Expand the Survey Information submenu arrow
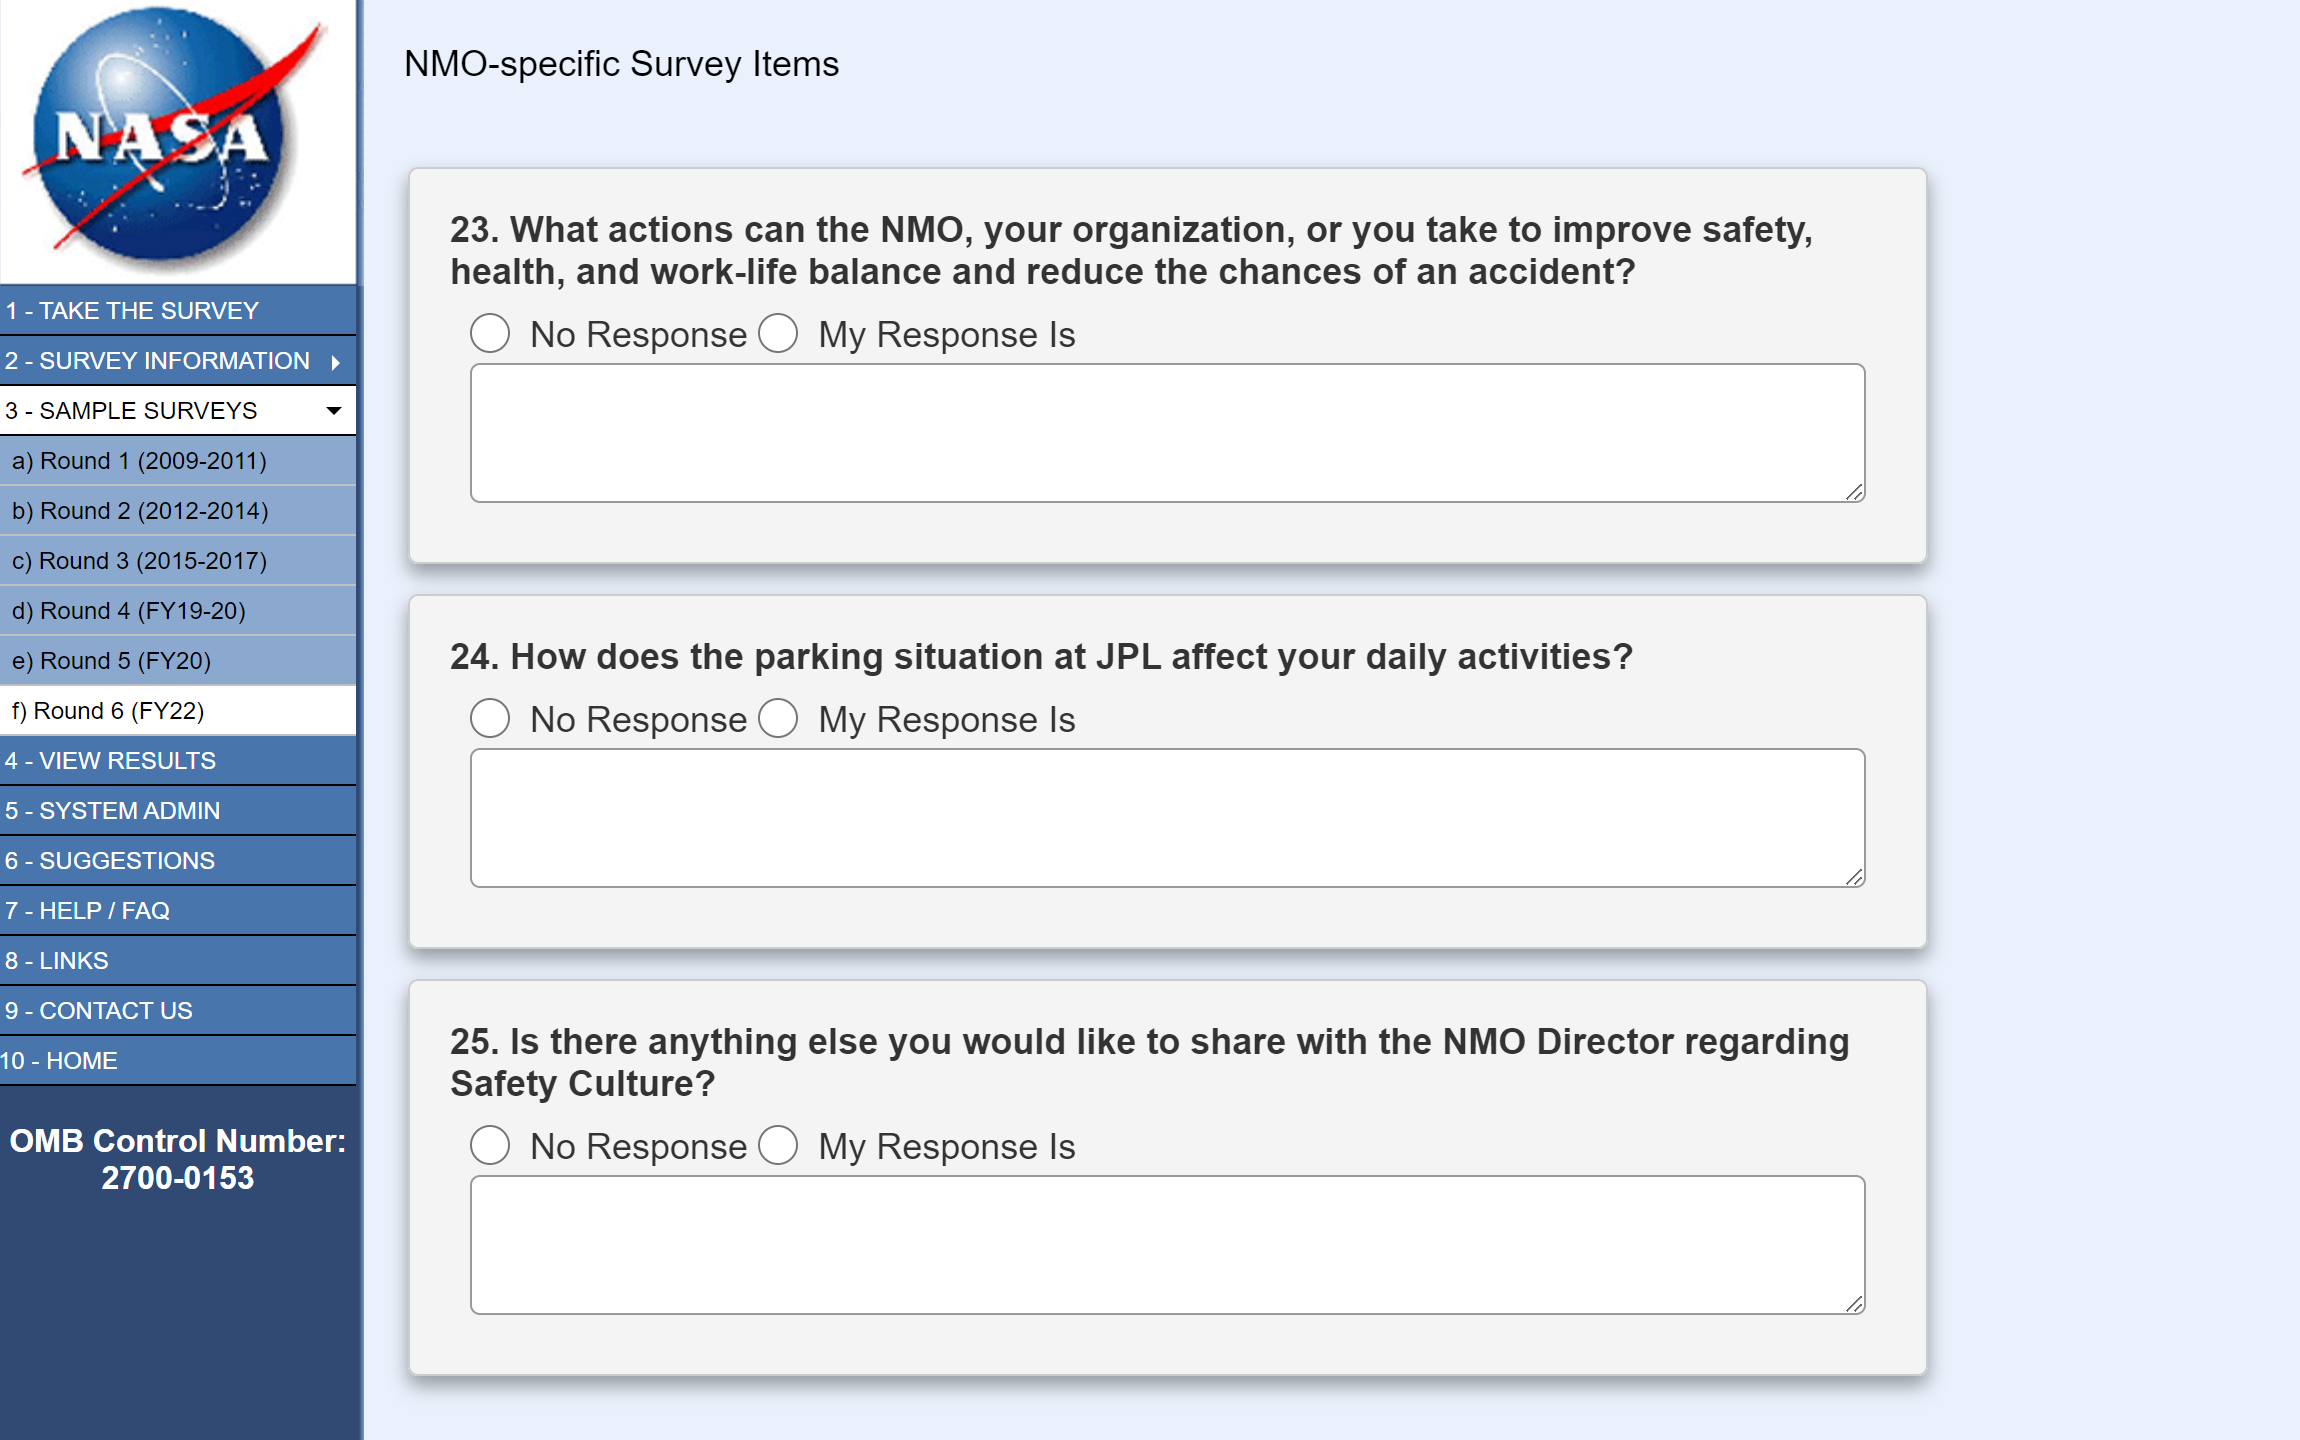Viewport: 2300px width, 1440px height. [336, 362]
